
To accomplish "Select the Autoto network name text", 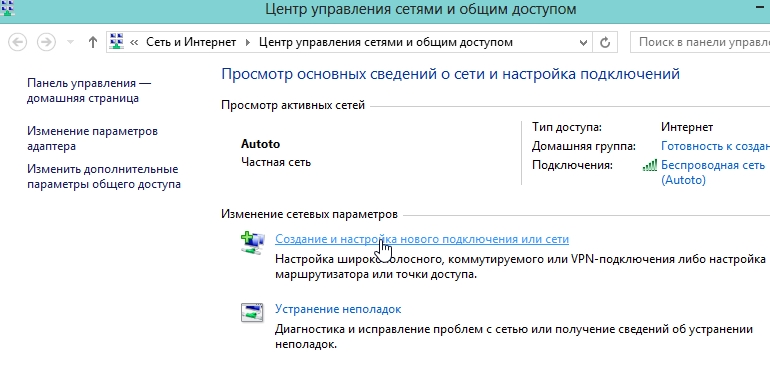I will pos(260,144).
